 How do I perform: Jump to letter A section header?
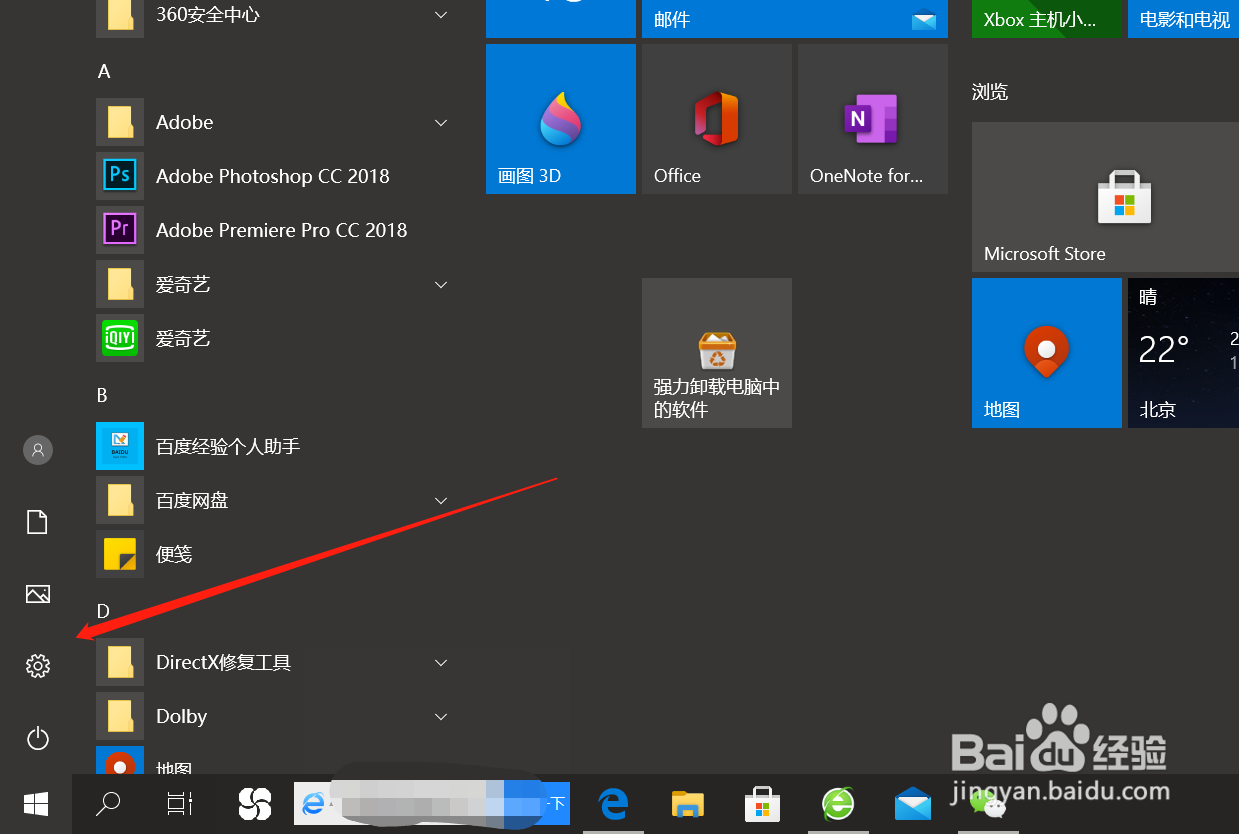click(x=104, y=72)
